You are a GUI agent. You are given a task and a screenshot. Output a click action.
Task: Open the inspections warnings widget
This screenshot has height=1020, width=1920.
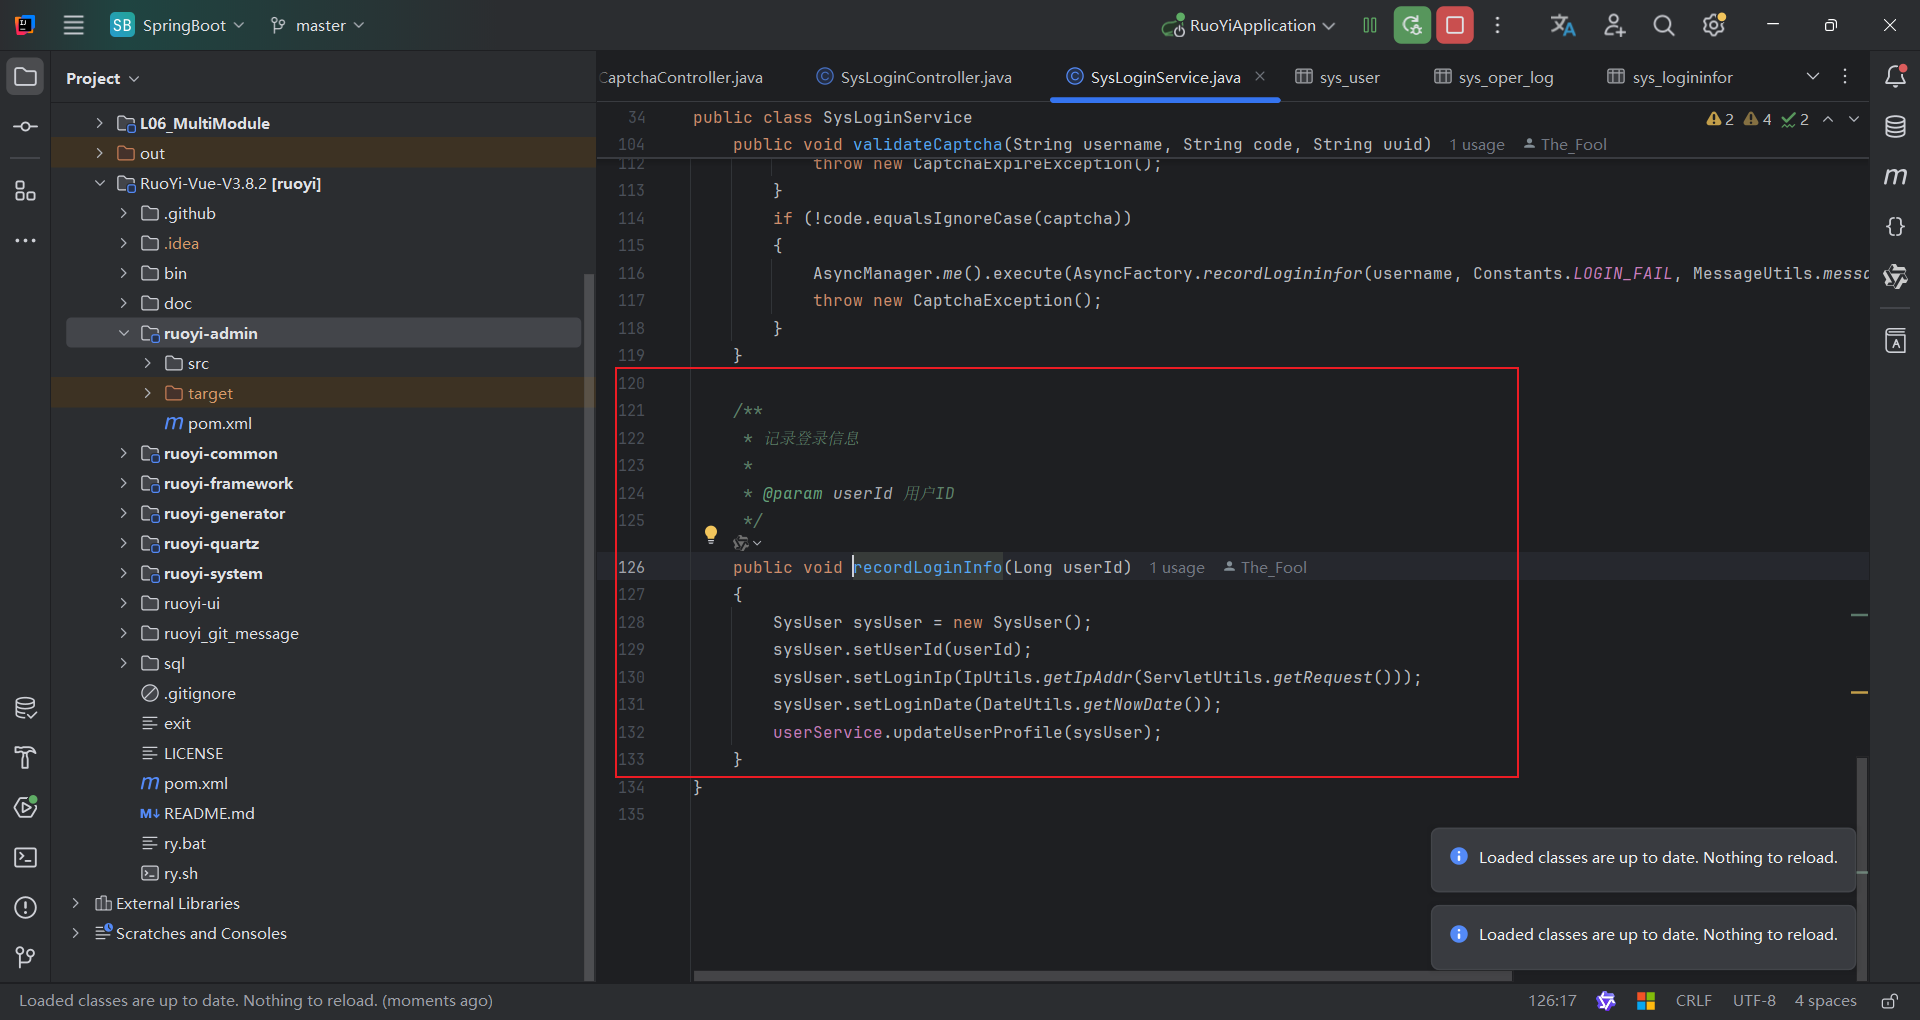[1757, 119]
